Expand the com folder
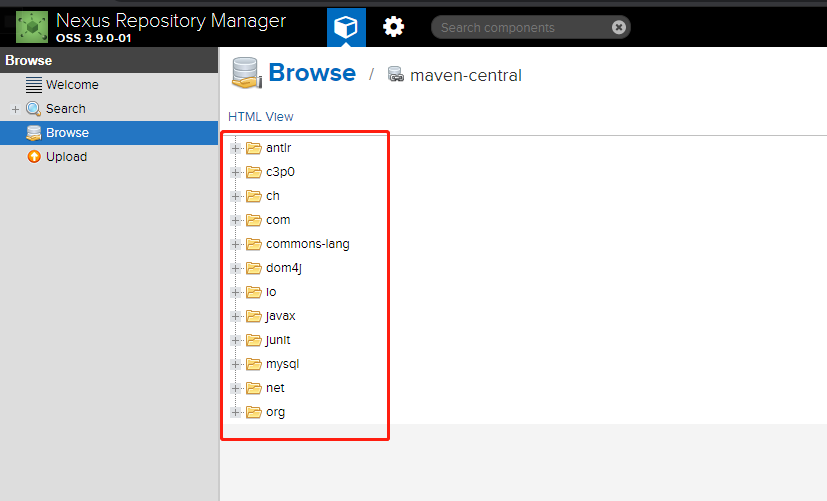 pyautogui.click(x=236, y=220)
